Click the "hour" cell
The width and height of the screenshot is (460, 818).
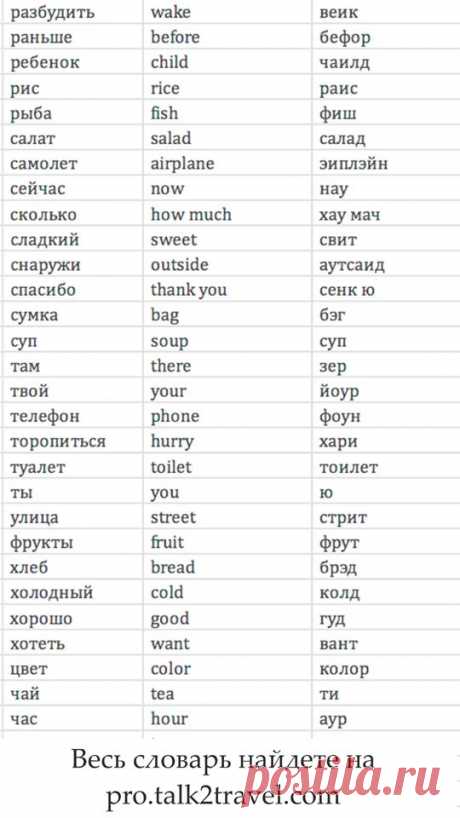169,719
